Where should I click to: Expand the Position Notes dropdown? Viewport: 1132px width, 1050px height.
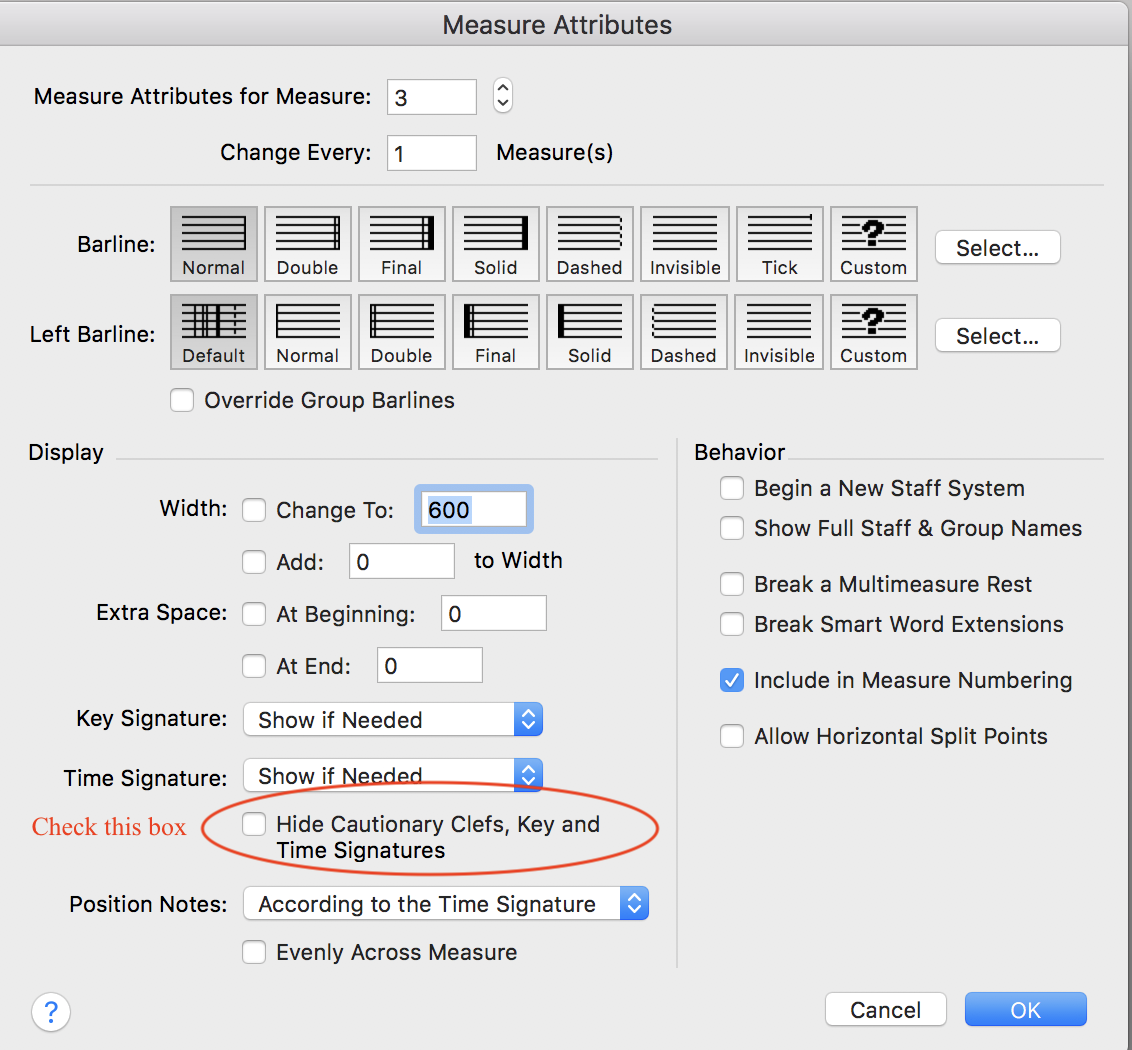(446, 904)
